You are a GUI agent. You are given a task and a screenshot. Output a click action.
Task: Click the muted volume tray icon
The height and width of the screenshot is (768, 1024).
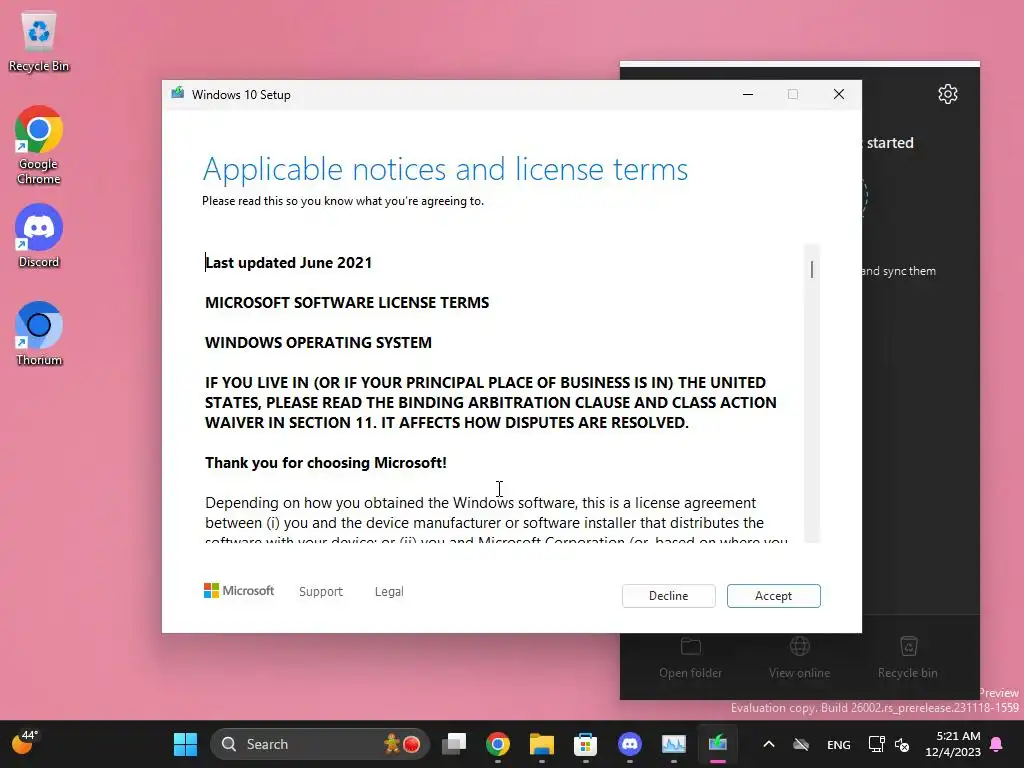click(x=903, y=744)
